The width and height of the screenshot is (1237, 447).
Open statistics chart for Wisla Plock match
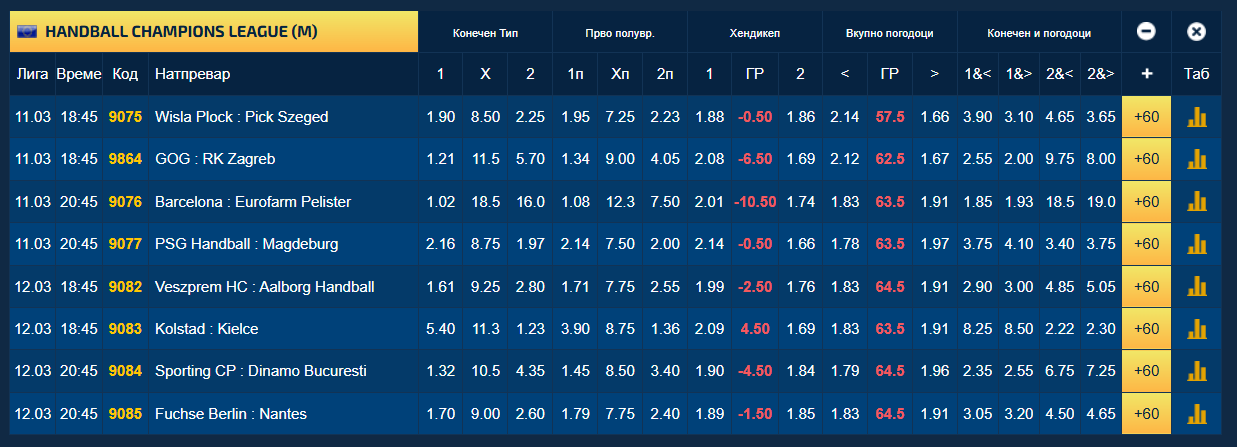1196,117
